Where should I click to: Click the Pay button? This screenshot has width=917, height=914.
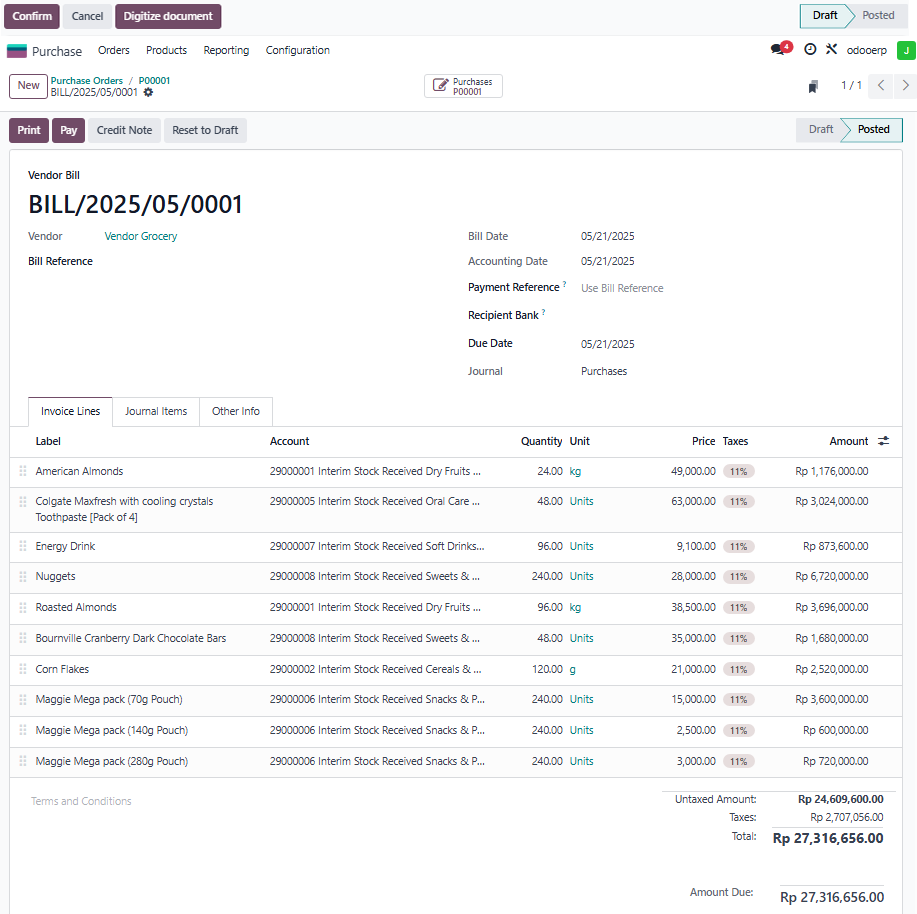[68, 130]
